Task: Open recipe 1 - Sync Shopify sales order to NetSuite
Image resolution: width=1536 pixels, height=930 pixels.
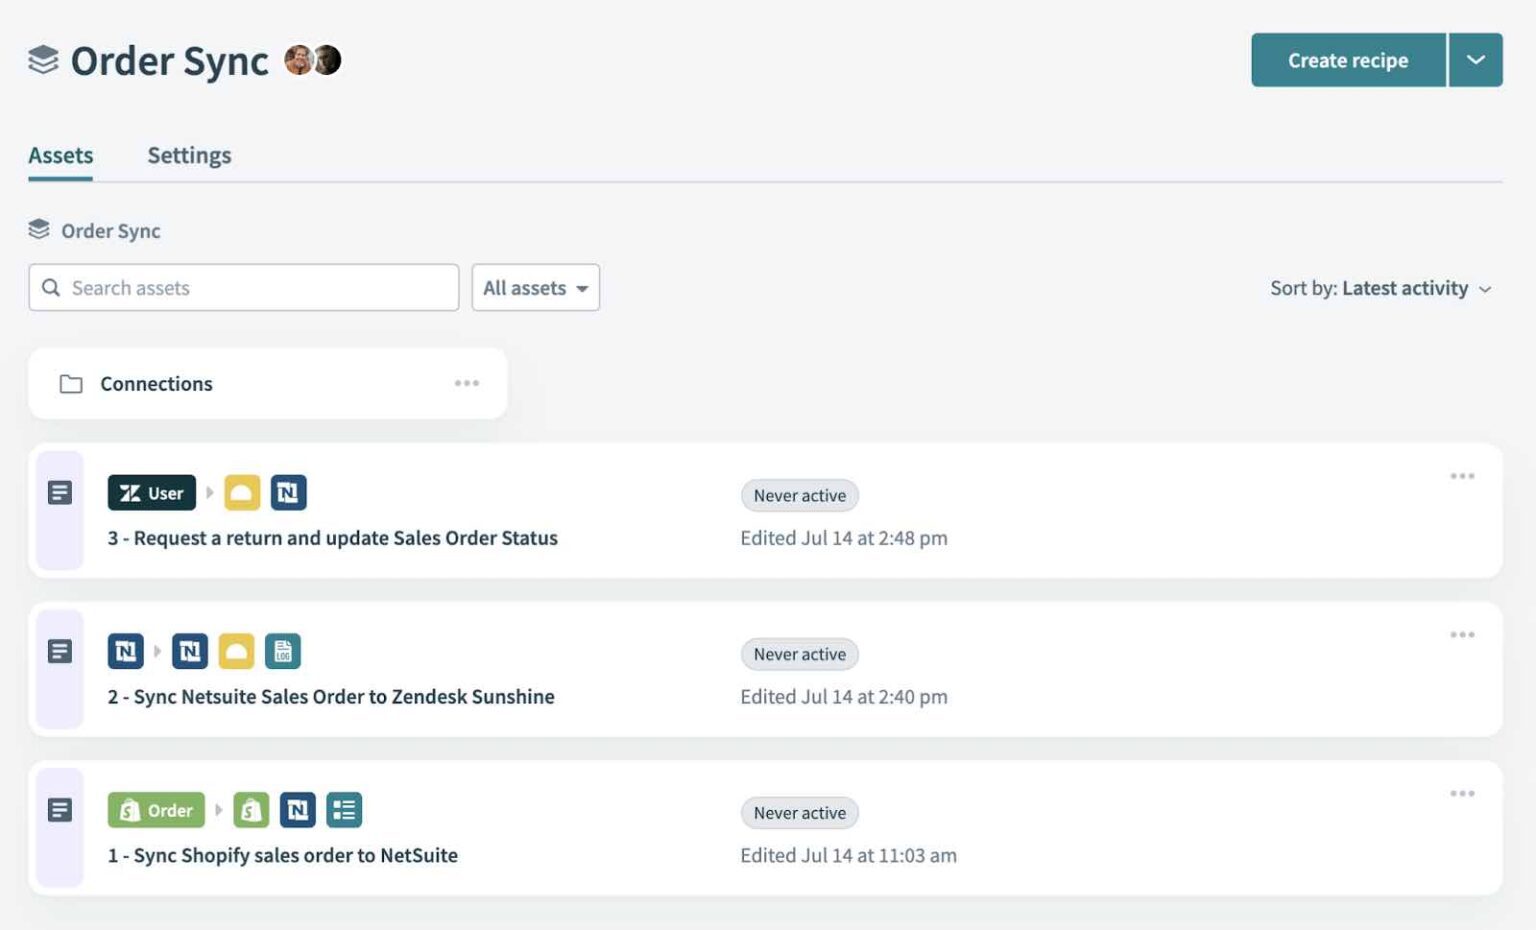Action: pyautogui.click(x=283, y=855)
